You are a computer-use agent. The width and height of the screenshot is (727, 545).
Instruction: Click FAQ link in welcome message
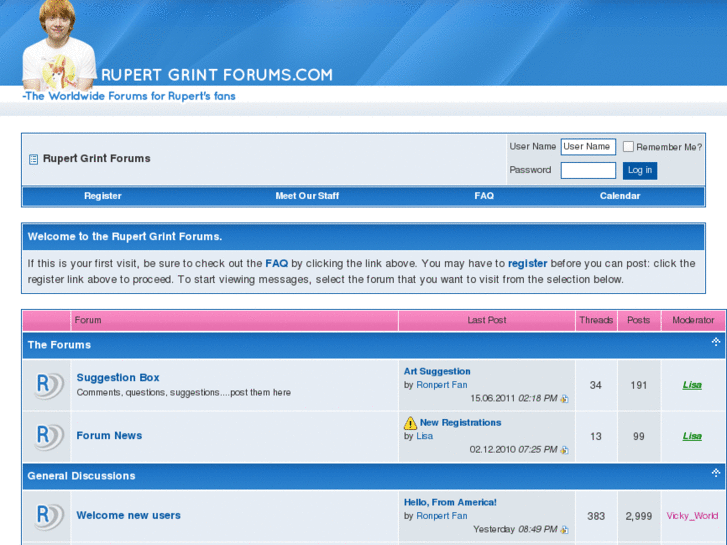[276, 263]
